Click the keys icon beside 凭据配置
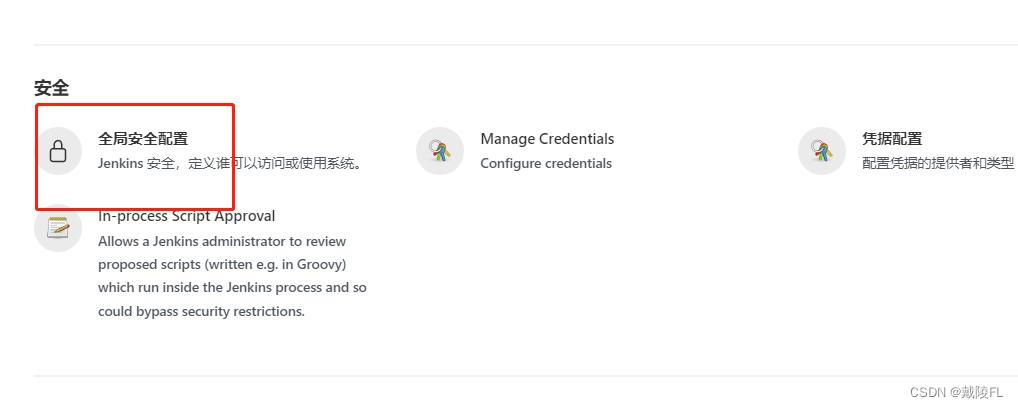 [822, 151]
